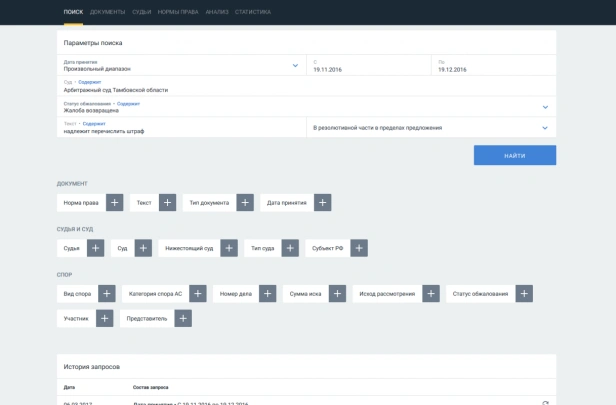616x405 pixels.
Task: Click the start date field 19.11.2016
Action: tap(368, 66)
